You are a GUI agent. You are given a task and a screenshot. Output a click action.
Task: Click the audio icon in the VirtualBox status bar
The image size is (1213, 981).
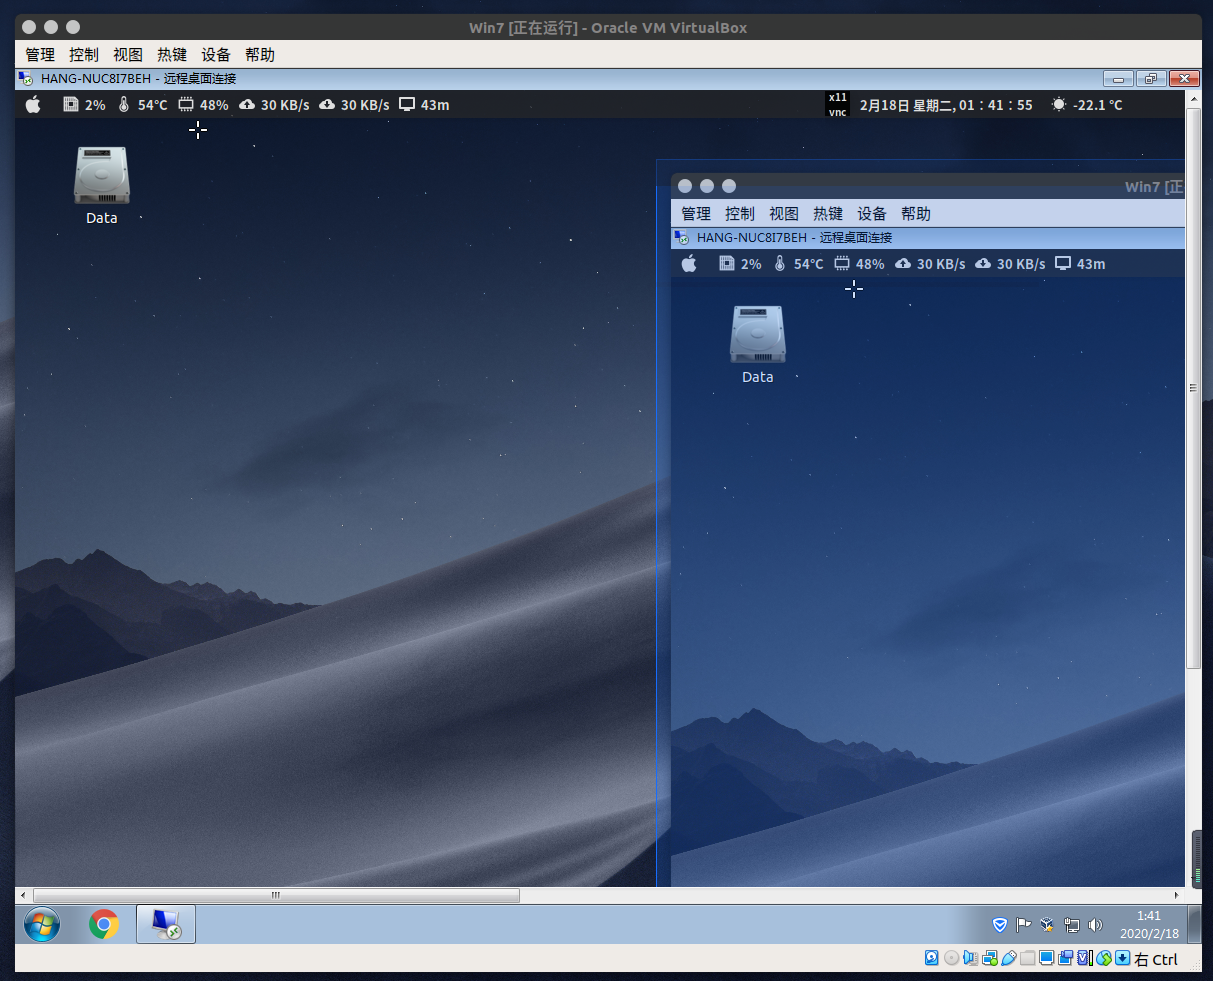970,958
